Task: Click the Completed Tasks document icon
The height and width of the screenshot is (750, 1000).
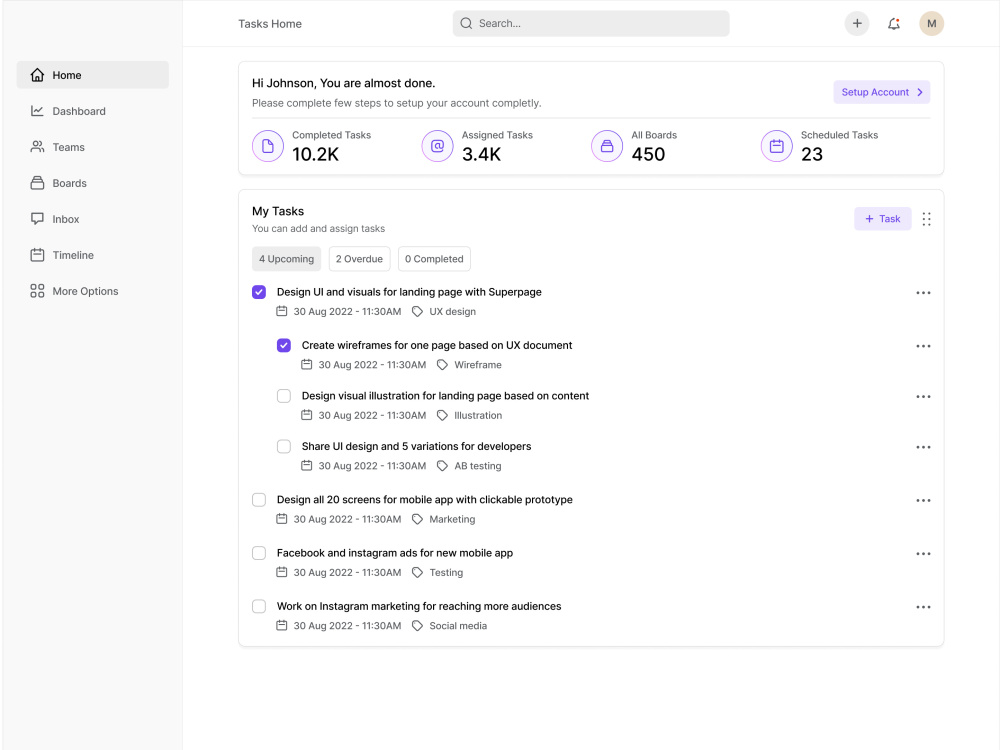Action: click(x=268, y=146)
